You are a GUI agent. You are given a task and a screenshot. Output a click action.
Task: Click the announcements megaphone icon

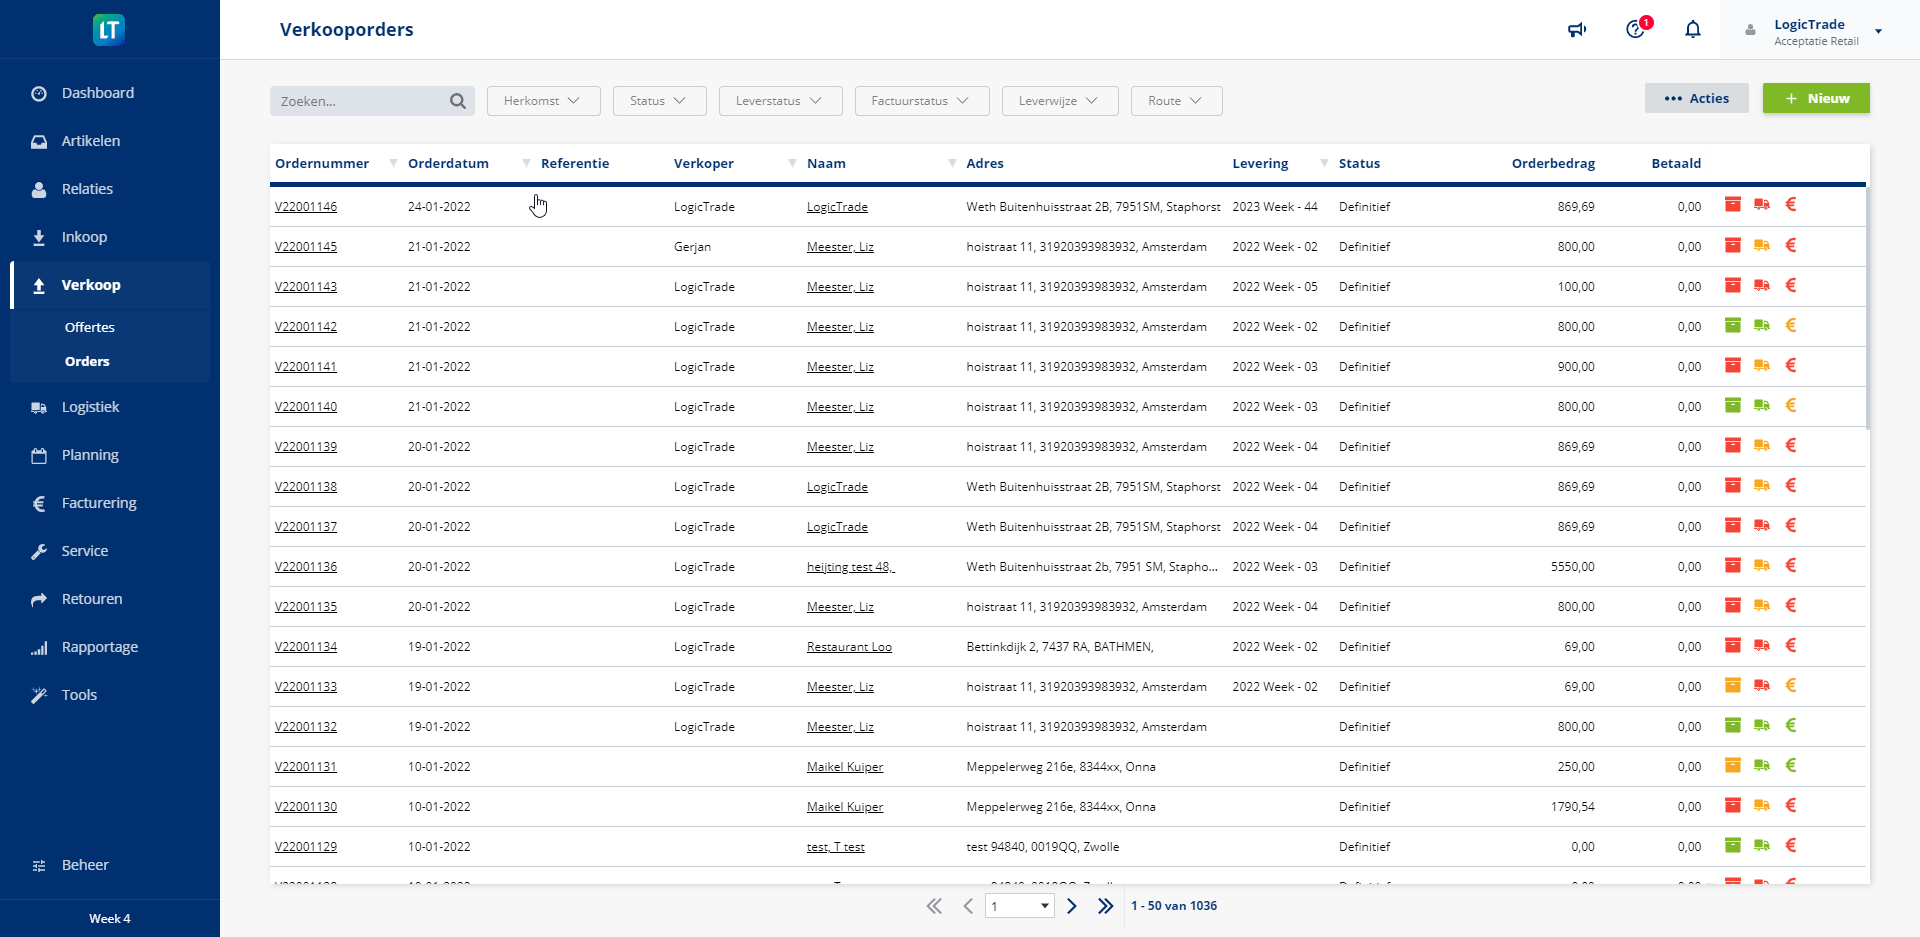point(1577,30)
